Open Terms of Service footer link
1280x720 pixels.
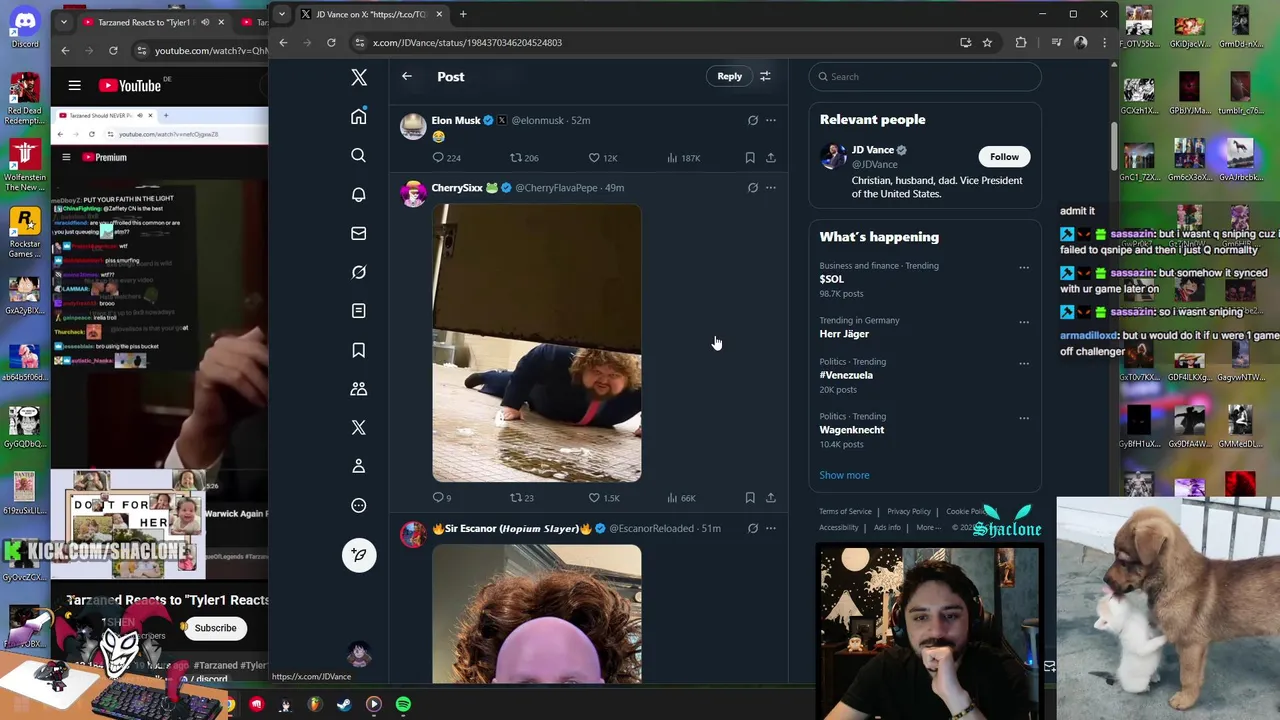845,511
